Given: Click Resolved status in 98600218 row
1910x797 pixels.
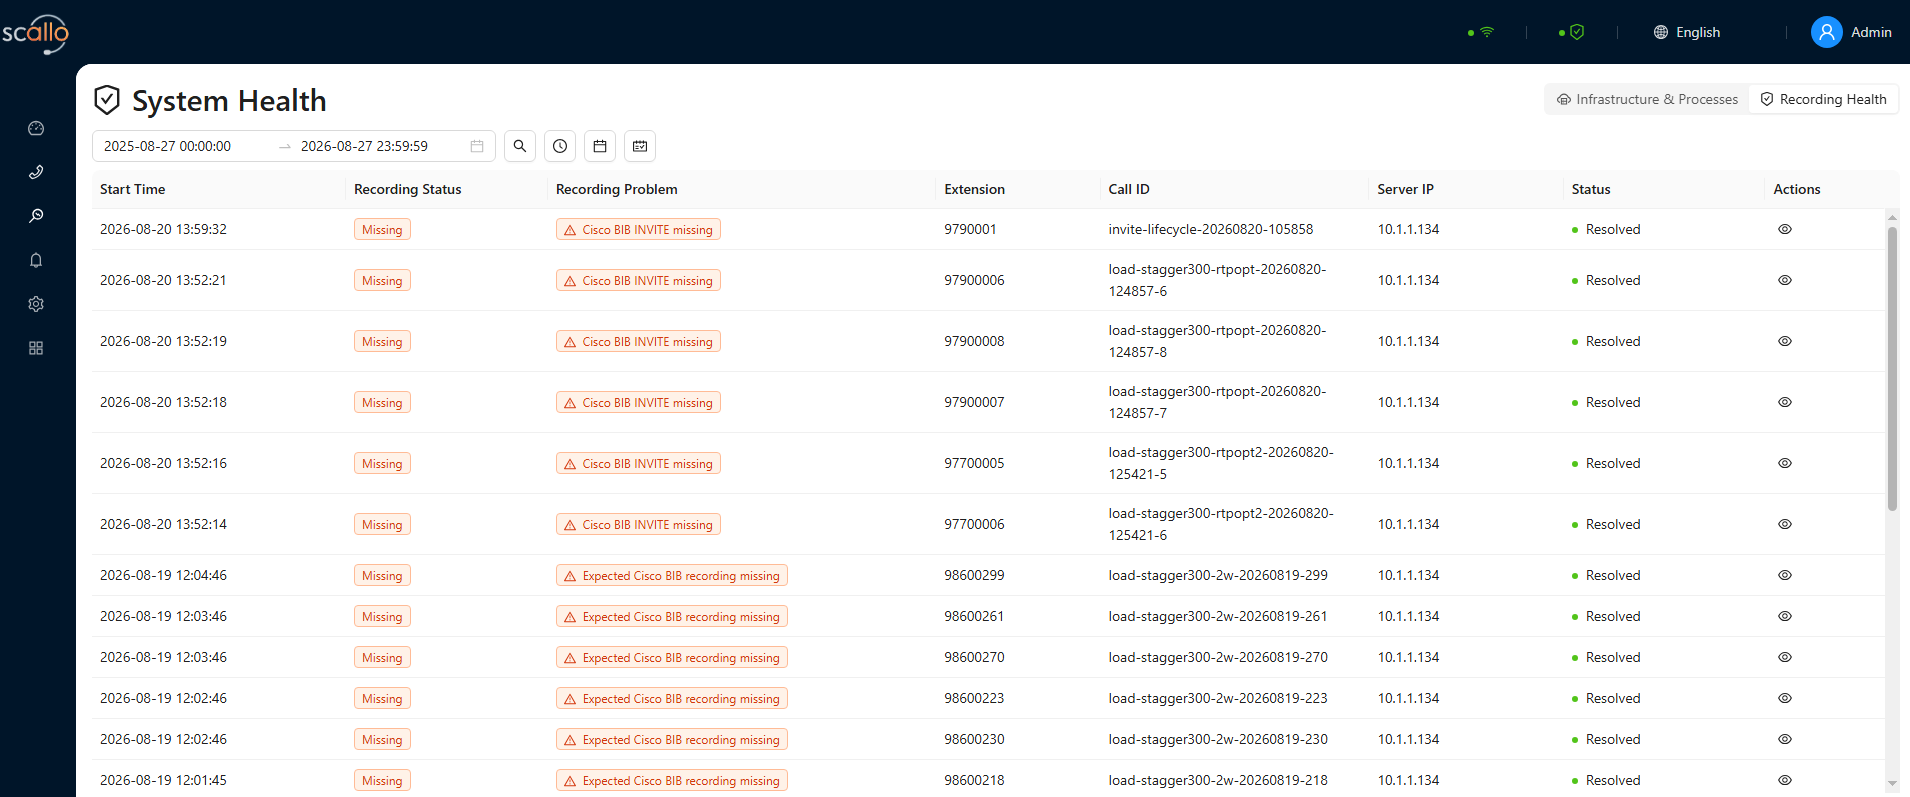Looking at the screenshot, I should tap(1606, 780).
